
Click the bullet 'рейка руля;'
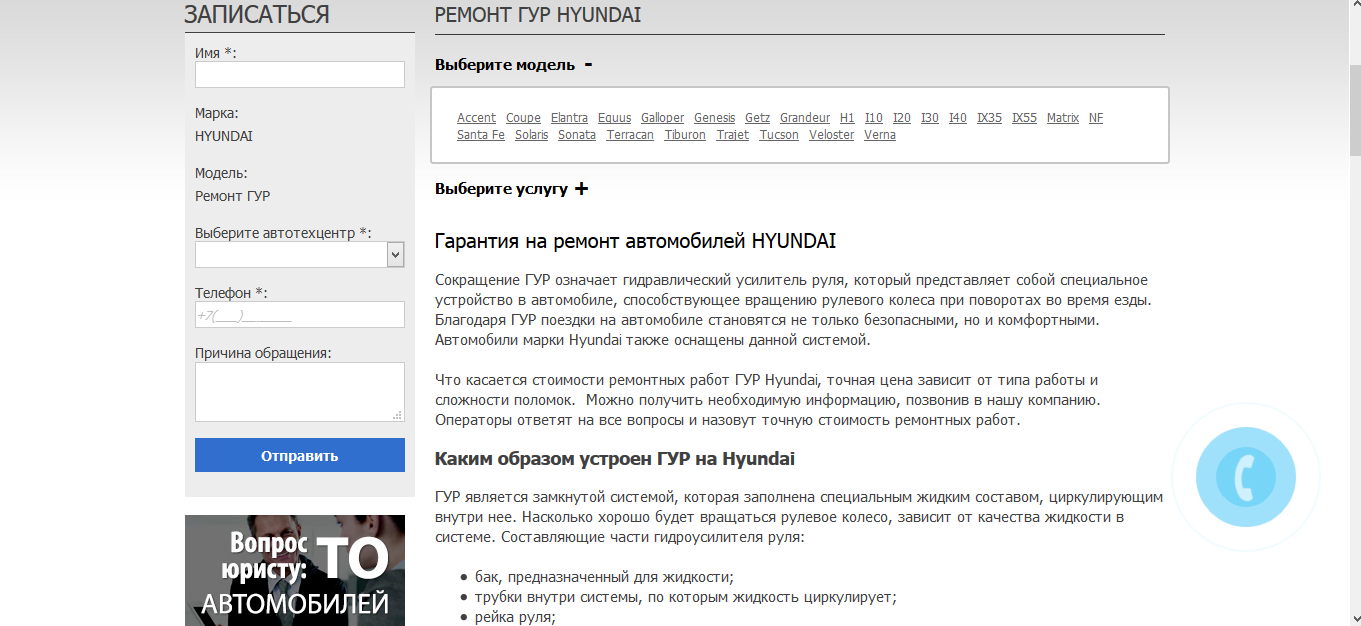click(515, 618)
